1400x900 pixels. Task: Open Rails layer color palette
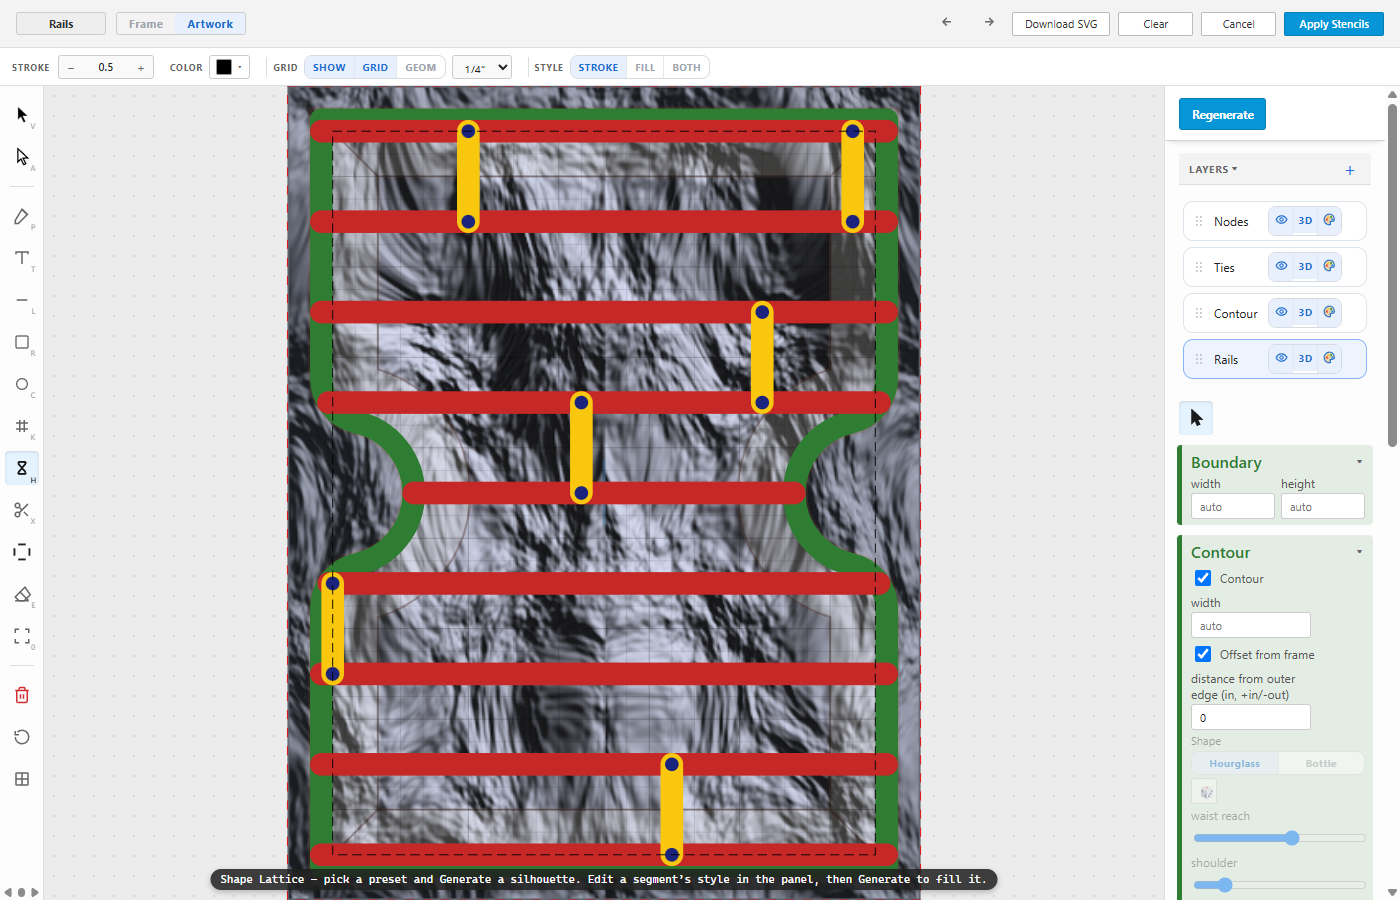point(1329,358)
